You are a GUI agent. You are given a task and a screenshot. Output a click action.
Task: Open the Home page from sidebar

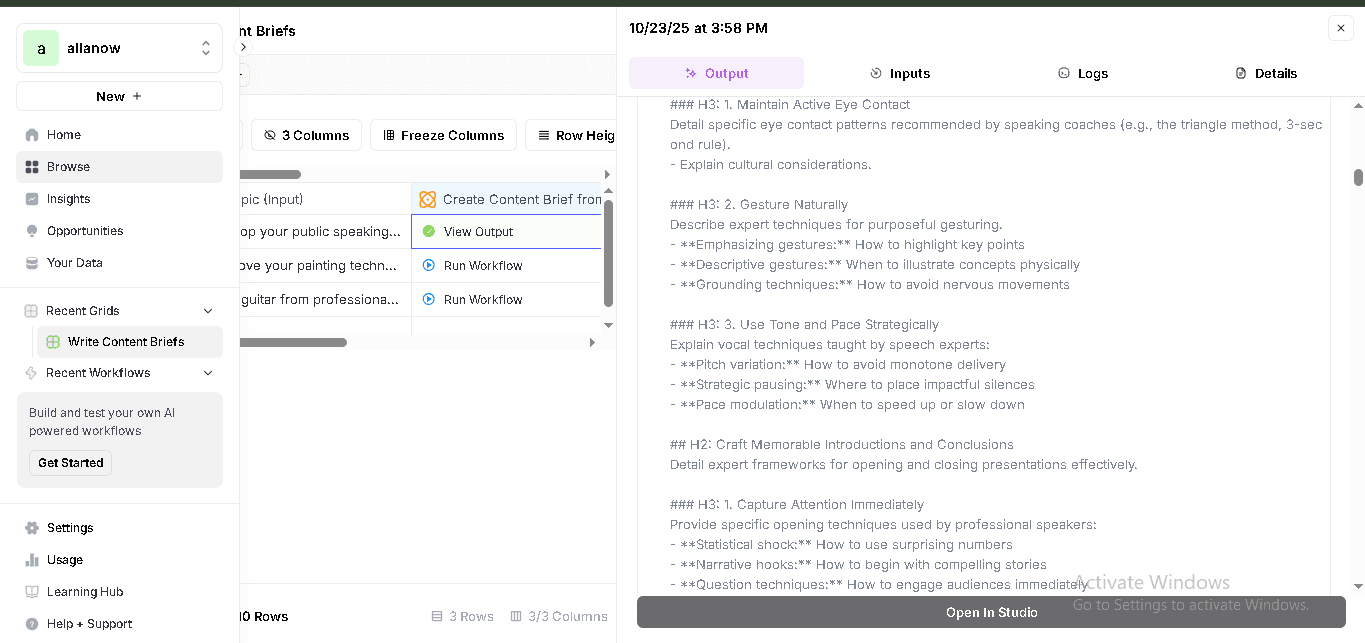[x=64, y=135]
